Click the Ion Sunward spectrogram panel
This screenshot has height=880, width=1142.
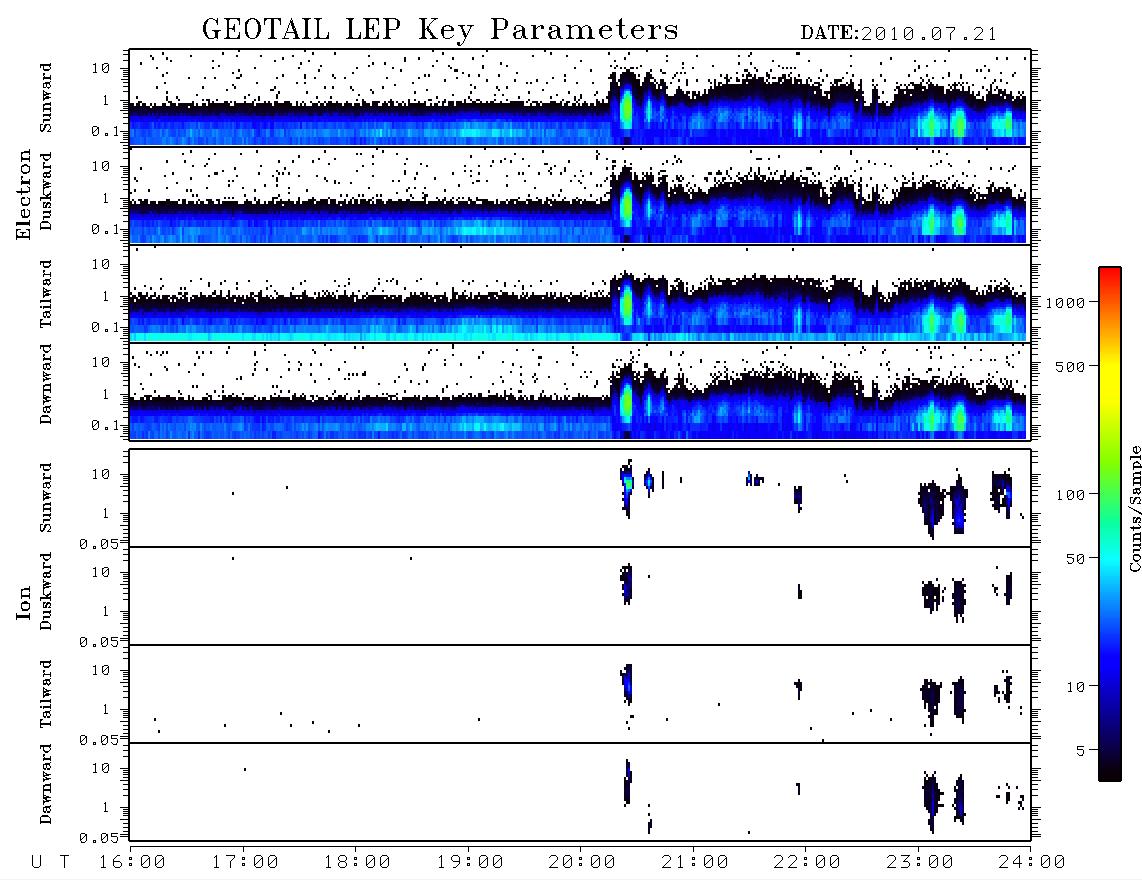click(580, 498)
